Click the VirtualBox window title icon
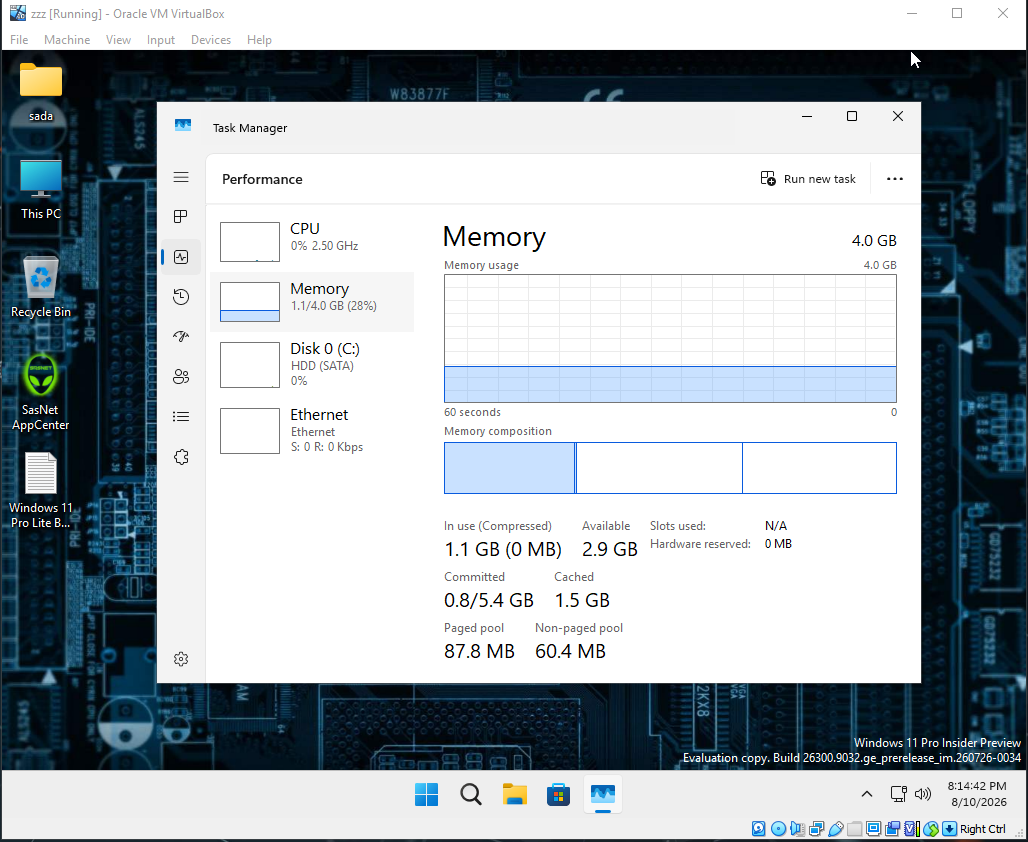Image resolution: width=1028 pixels, height=842 pixels. pos(18,13)
